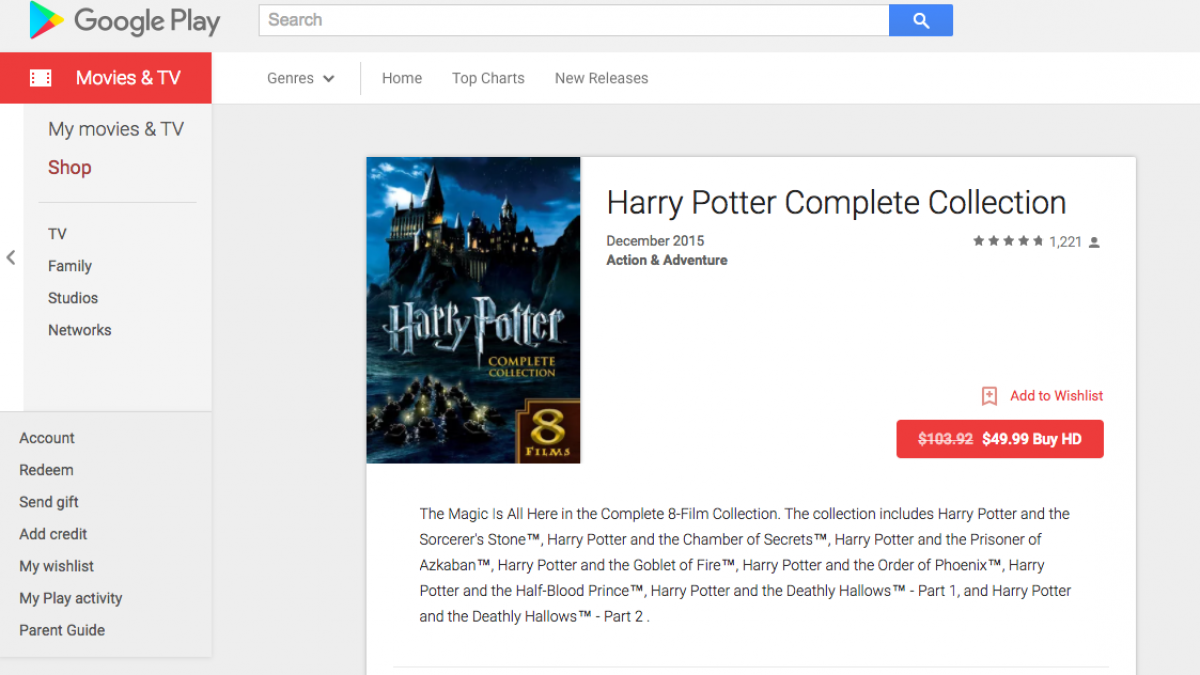This screenshot has width=1200, height=675.
Task: Click Add credit in the sidebar
Action: [53, 534]
